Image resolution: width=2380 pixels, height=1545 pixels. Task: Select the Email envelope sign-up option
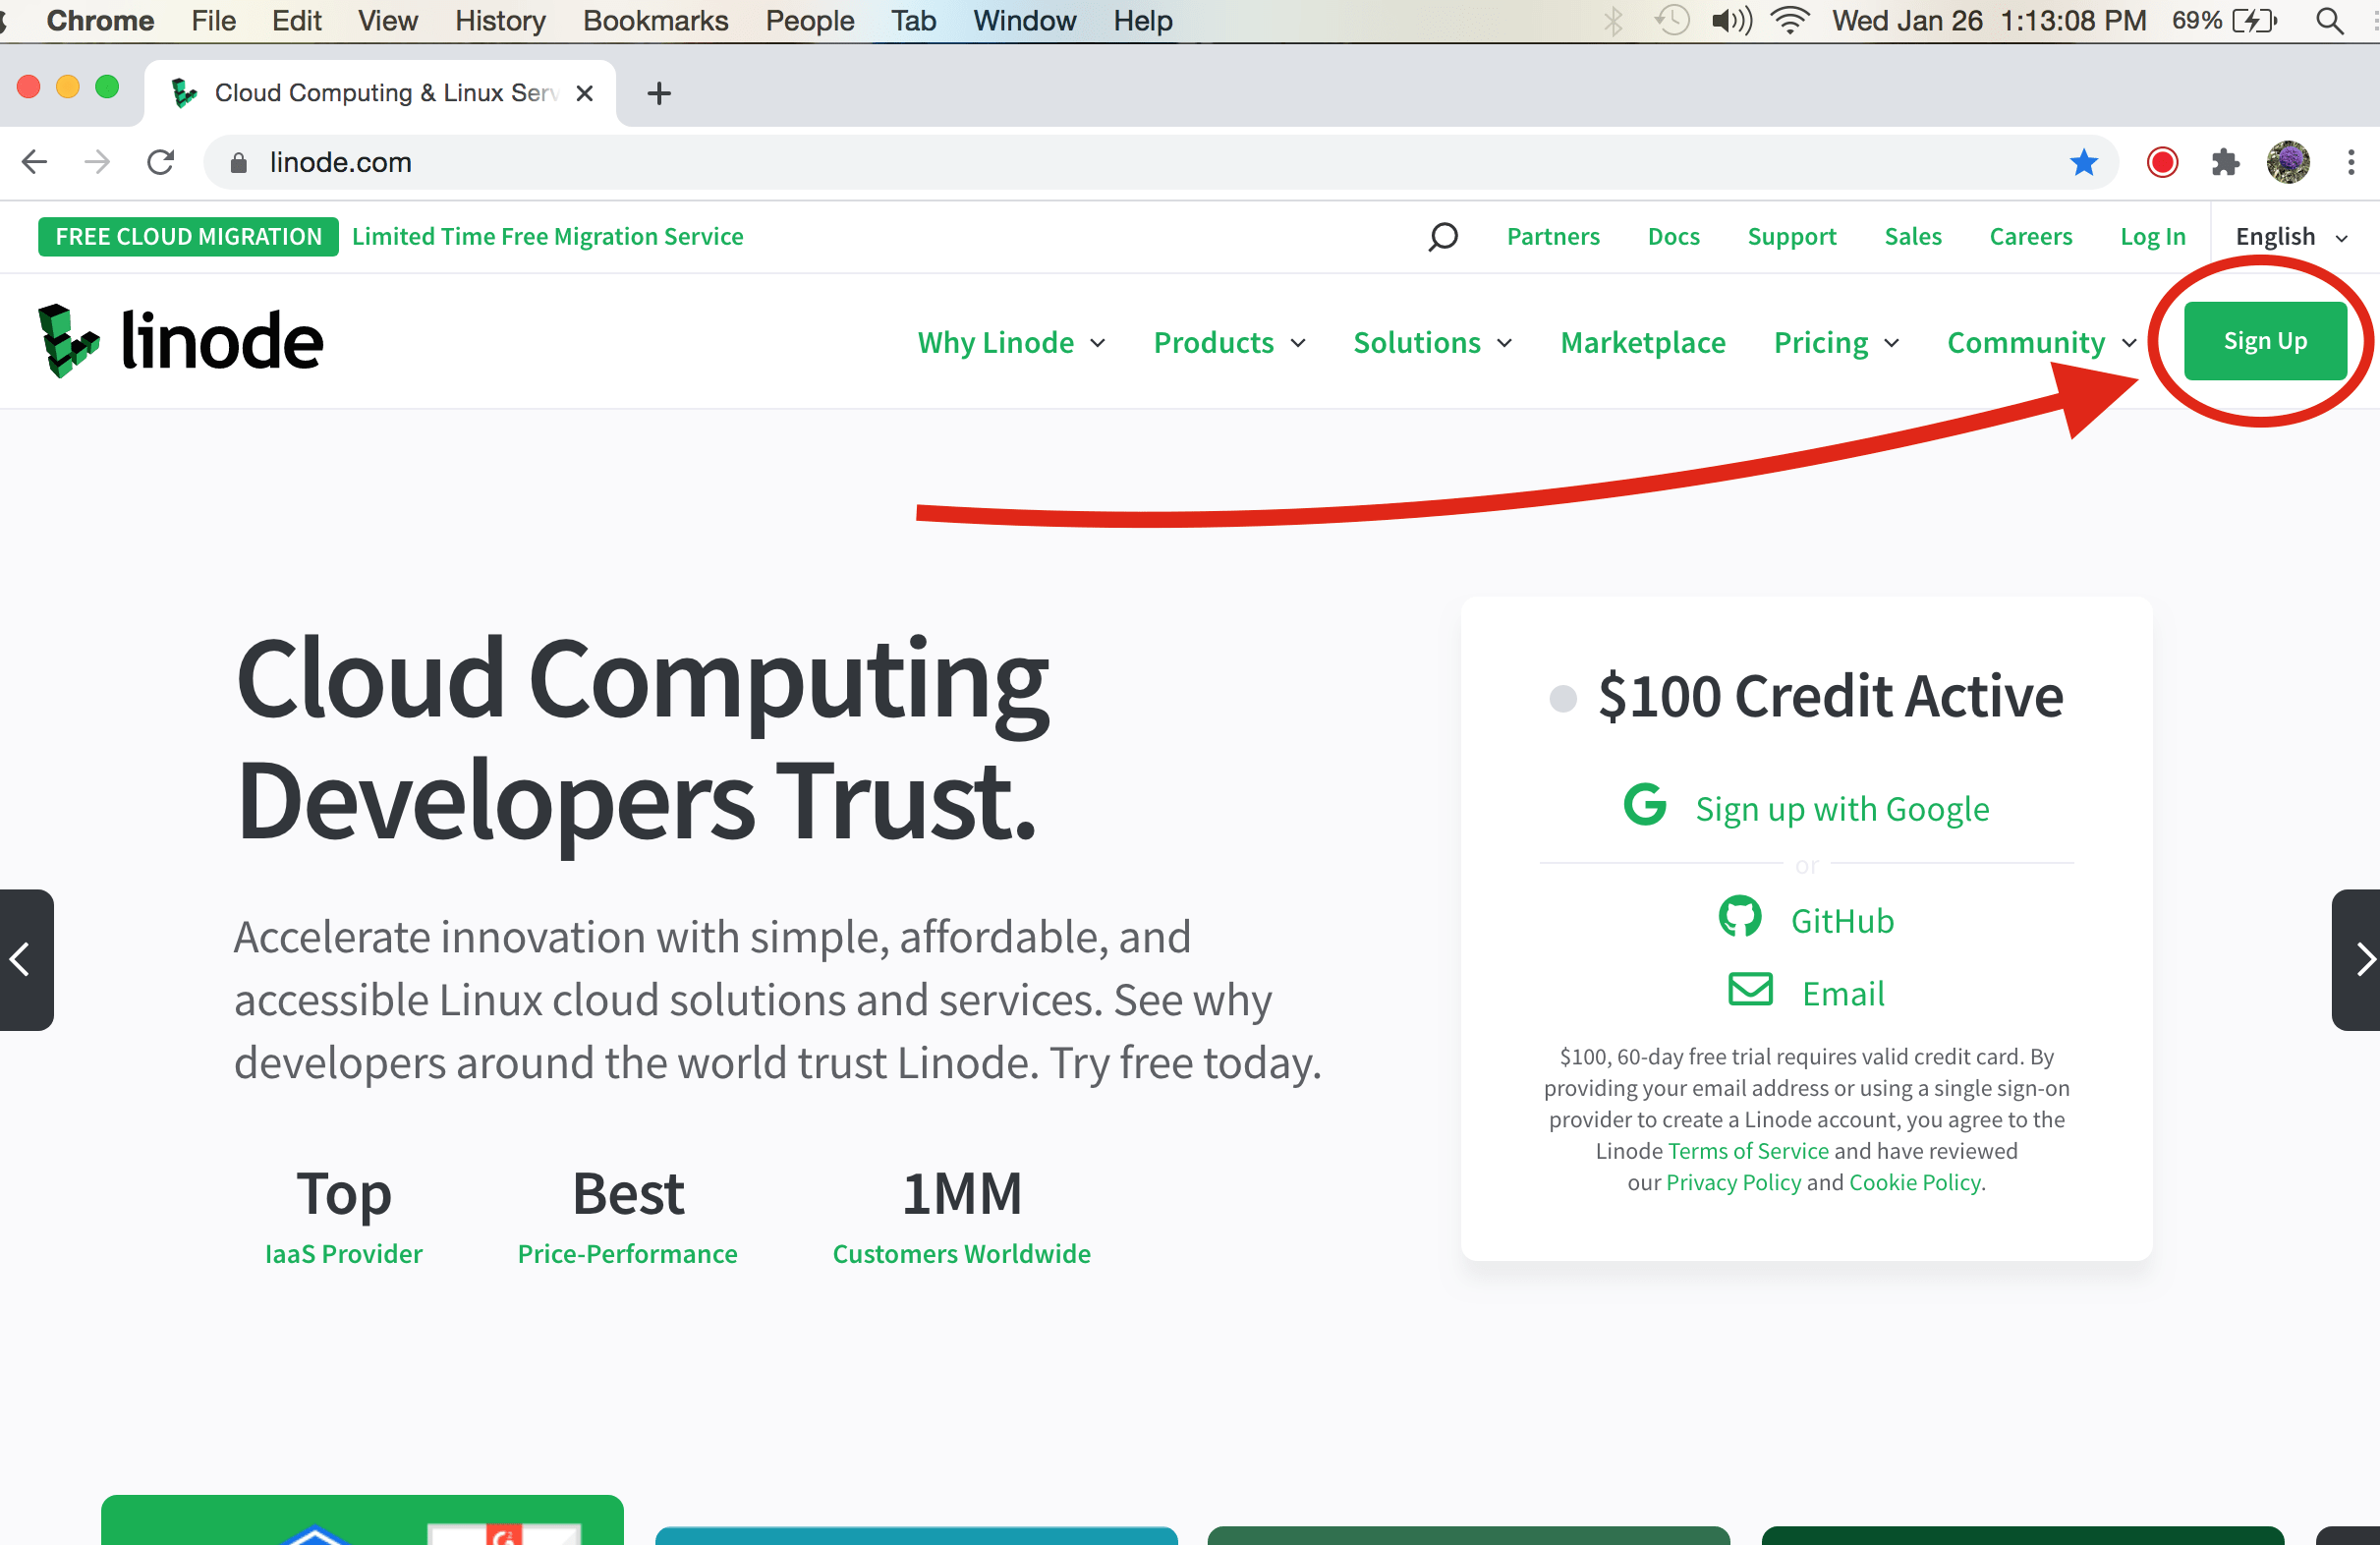[x=1750, y=991]
